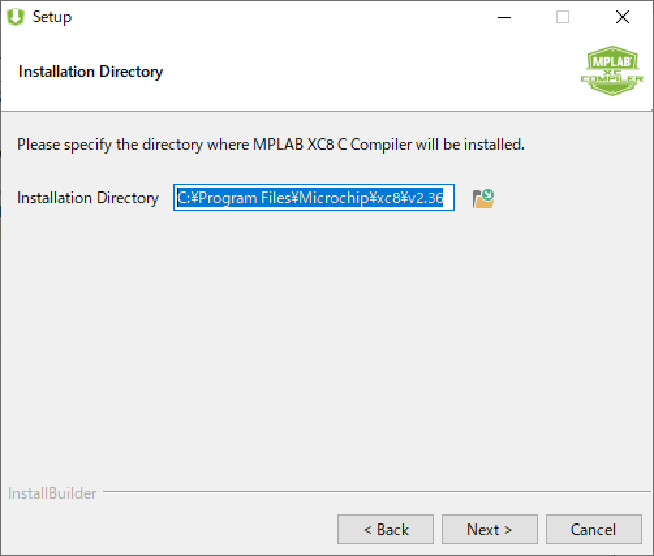Click the 'Installation Directory' heading
654x556 pixels.
pos(91,72)
